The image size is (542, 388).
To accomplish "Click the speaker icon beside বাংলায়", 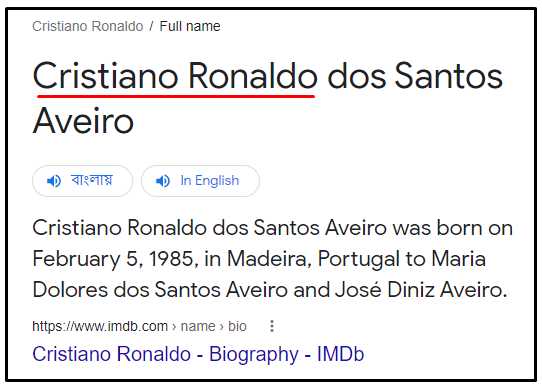I will coord(54,181).
